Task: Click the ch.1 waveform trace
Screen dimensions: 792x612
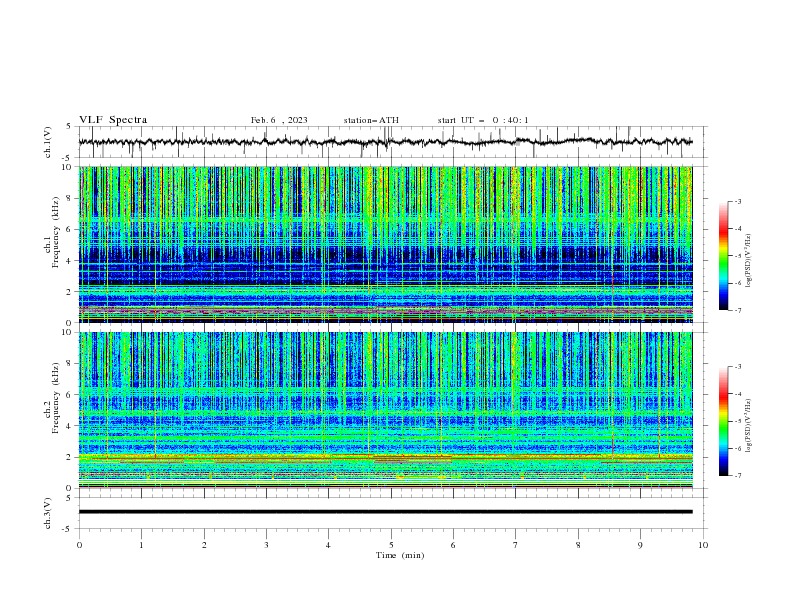Action: (385, 142)
